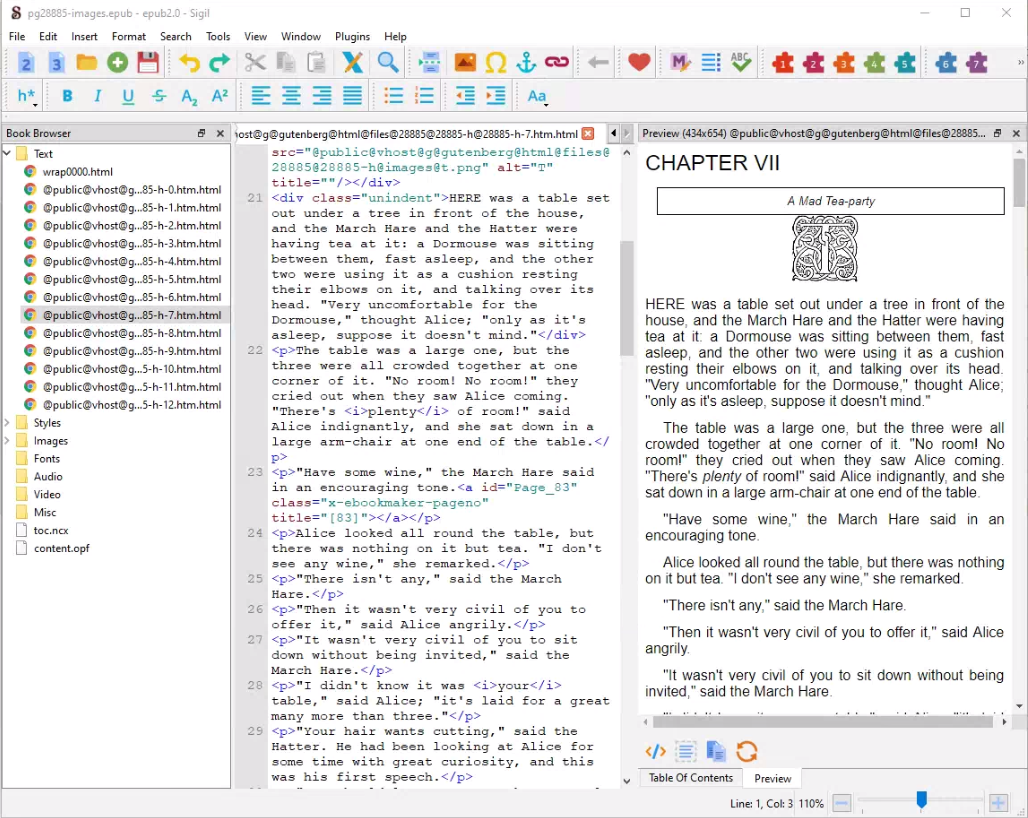
Task: Open the Plugins menu
Action: pos(352,36)
